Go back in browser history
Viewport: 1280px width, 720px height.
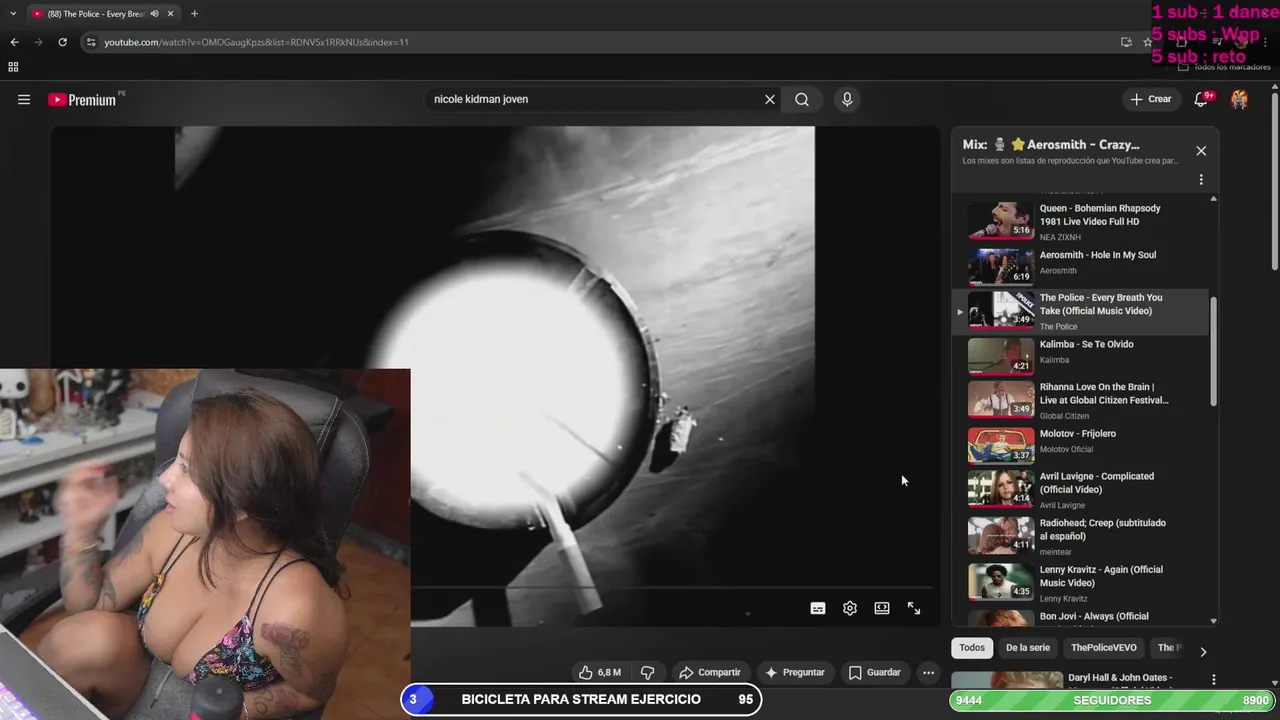point(14,42)
